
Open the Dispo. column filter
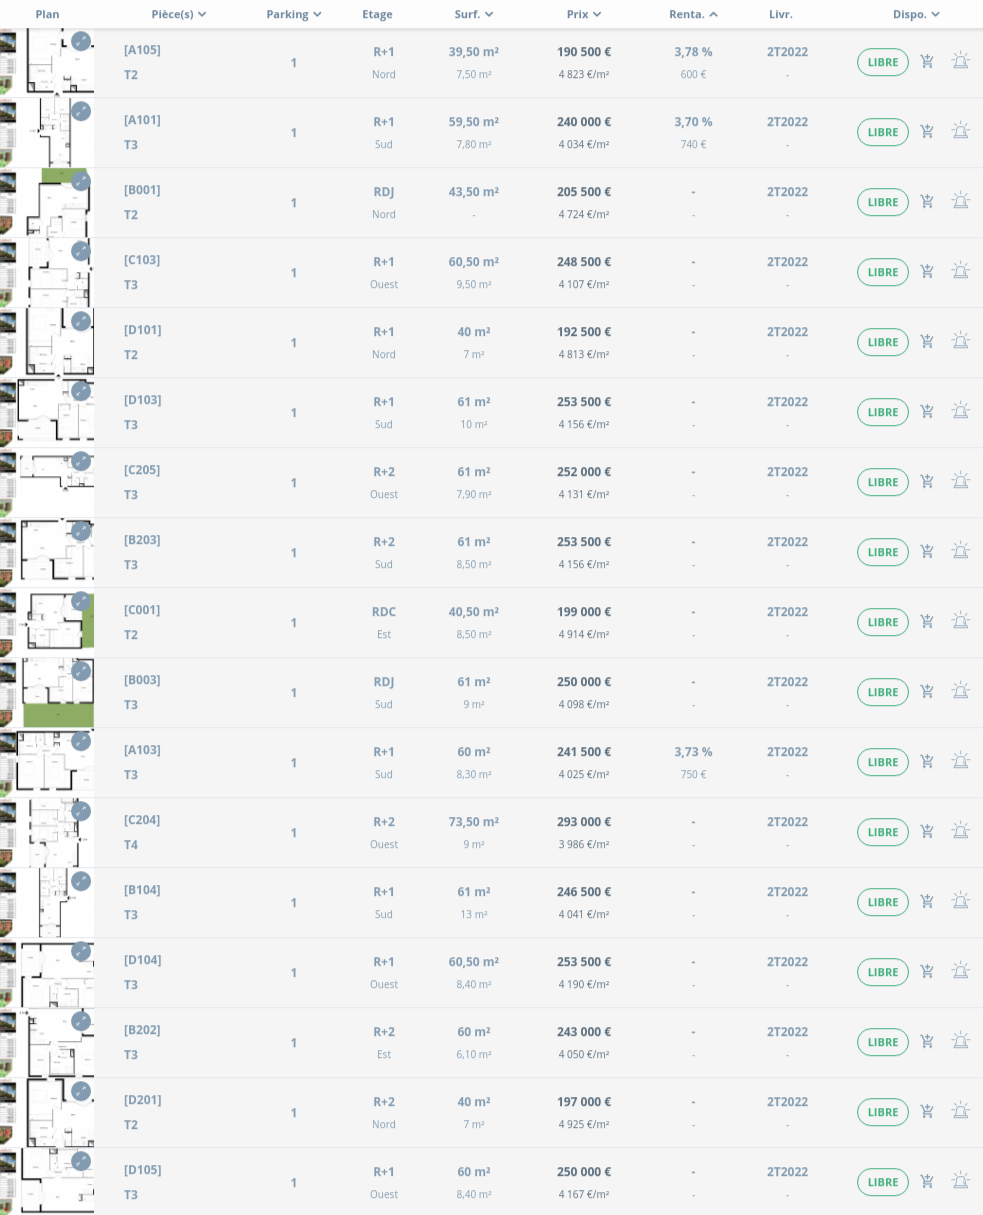click(916, 14)
